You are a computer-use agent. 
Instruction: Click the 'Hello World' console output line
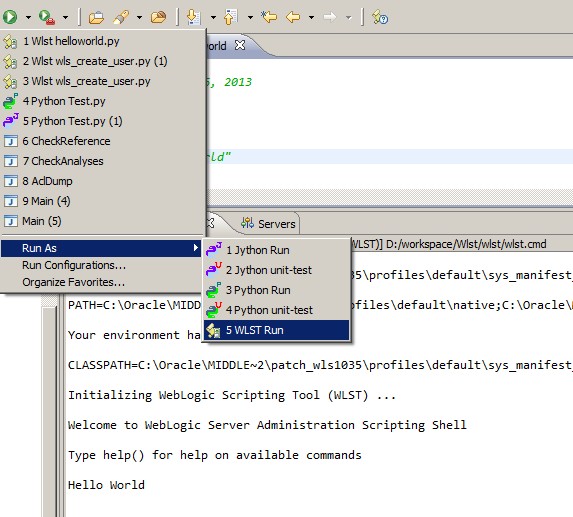pyautogui.click(x=106, y=485)
